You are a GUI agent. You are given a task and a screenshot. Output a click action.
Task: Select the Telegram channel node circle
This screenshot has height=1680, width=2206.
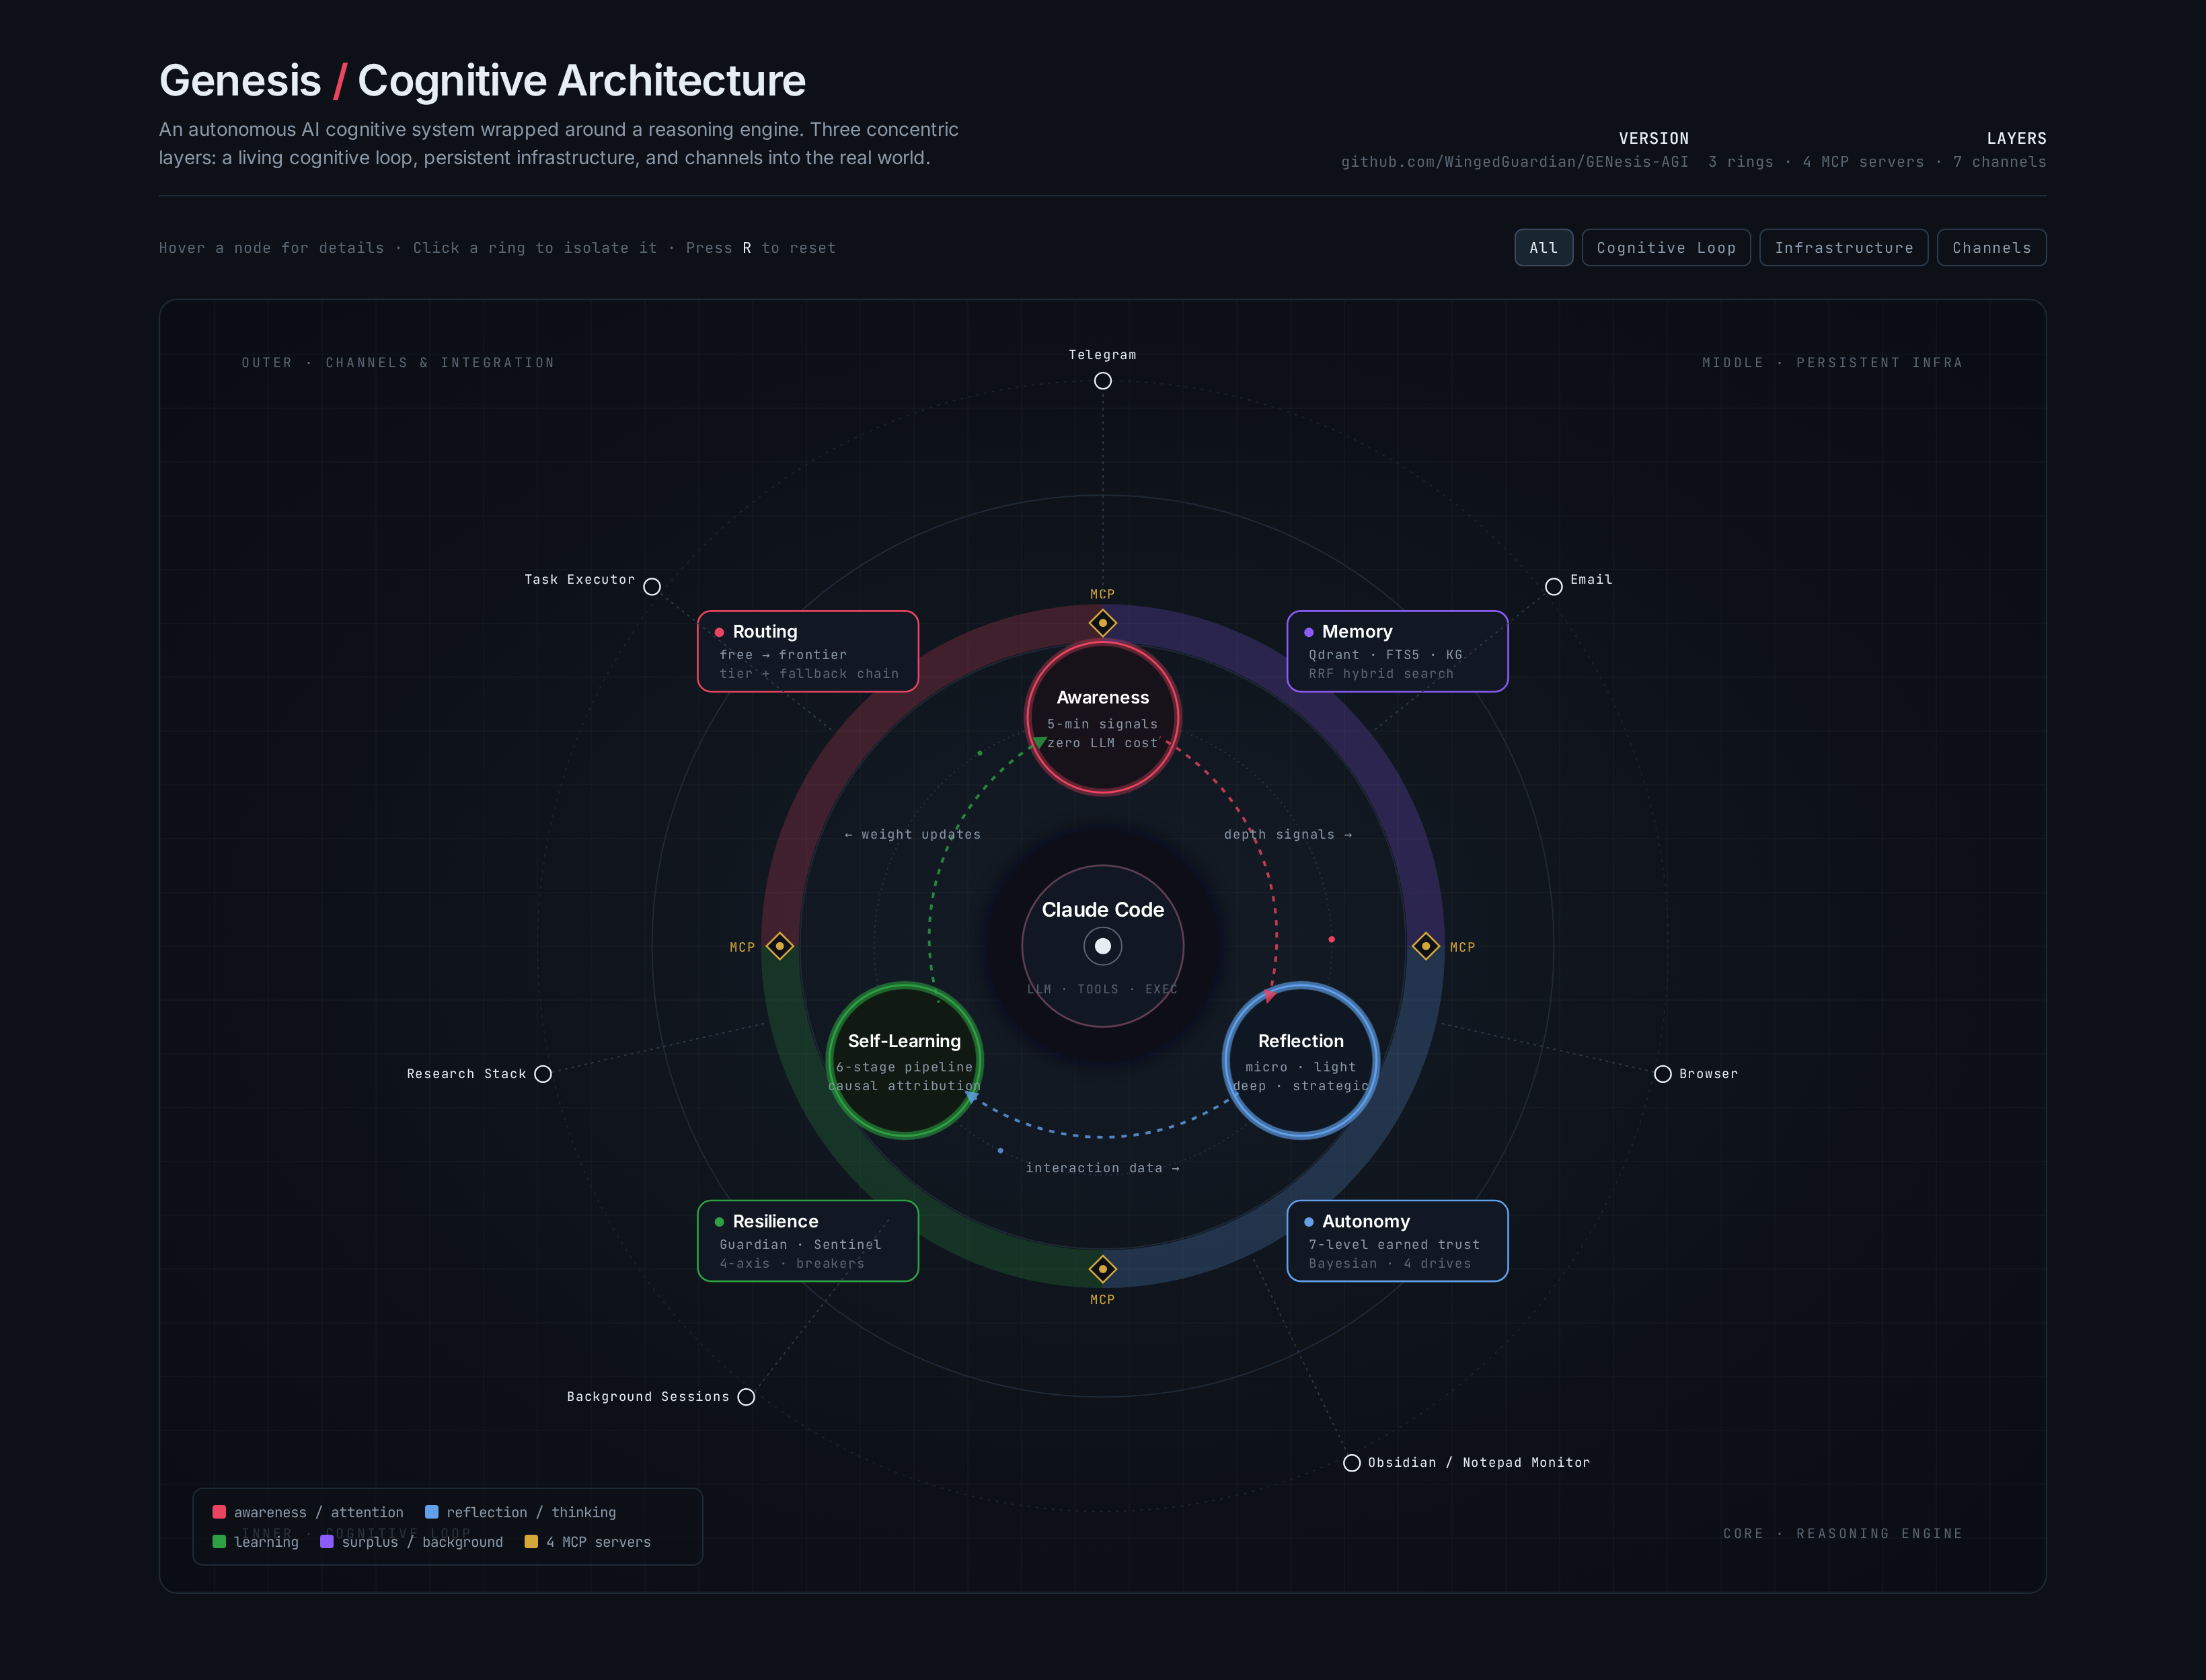click(1102, 381)
